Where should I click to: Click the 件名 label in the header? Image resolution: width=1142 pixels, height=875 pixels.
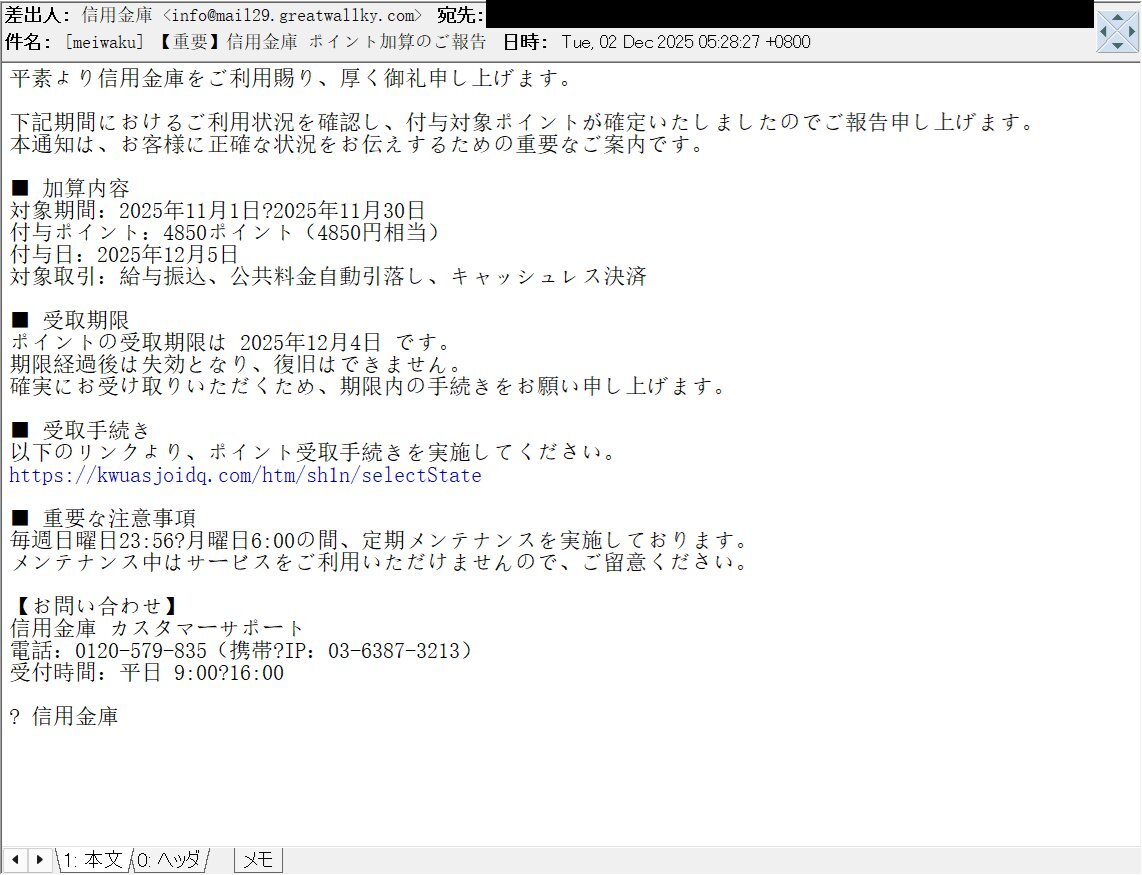pyautogui.click(x=28, y=42)
